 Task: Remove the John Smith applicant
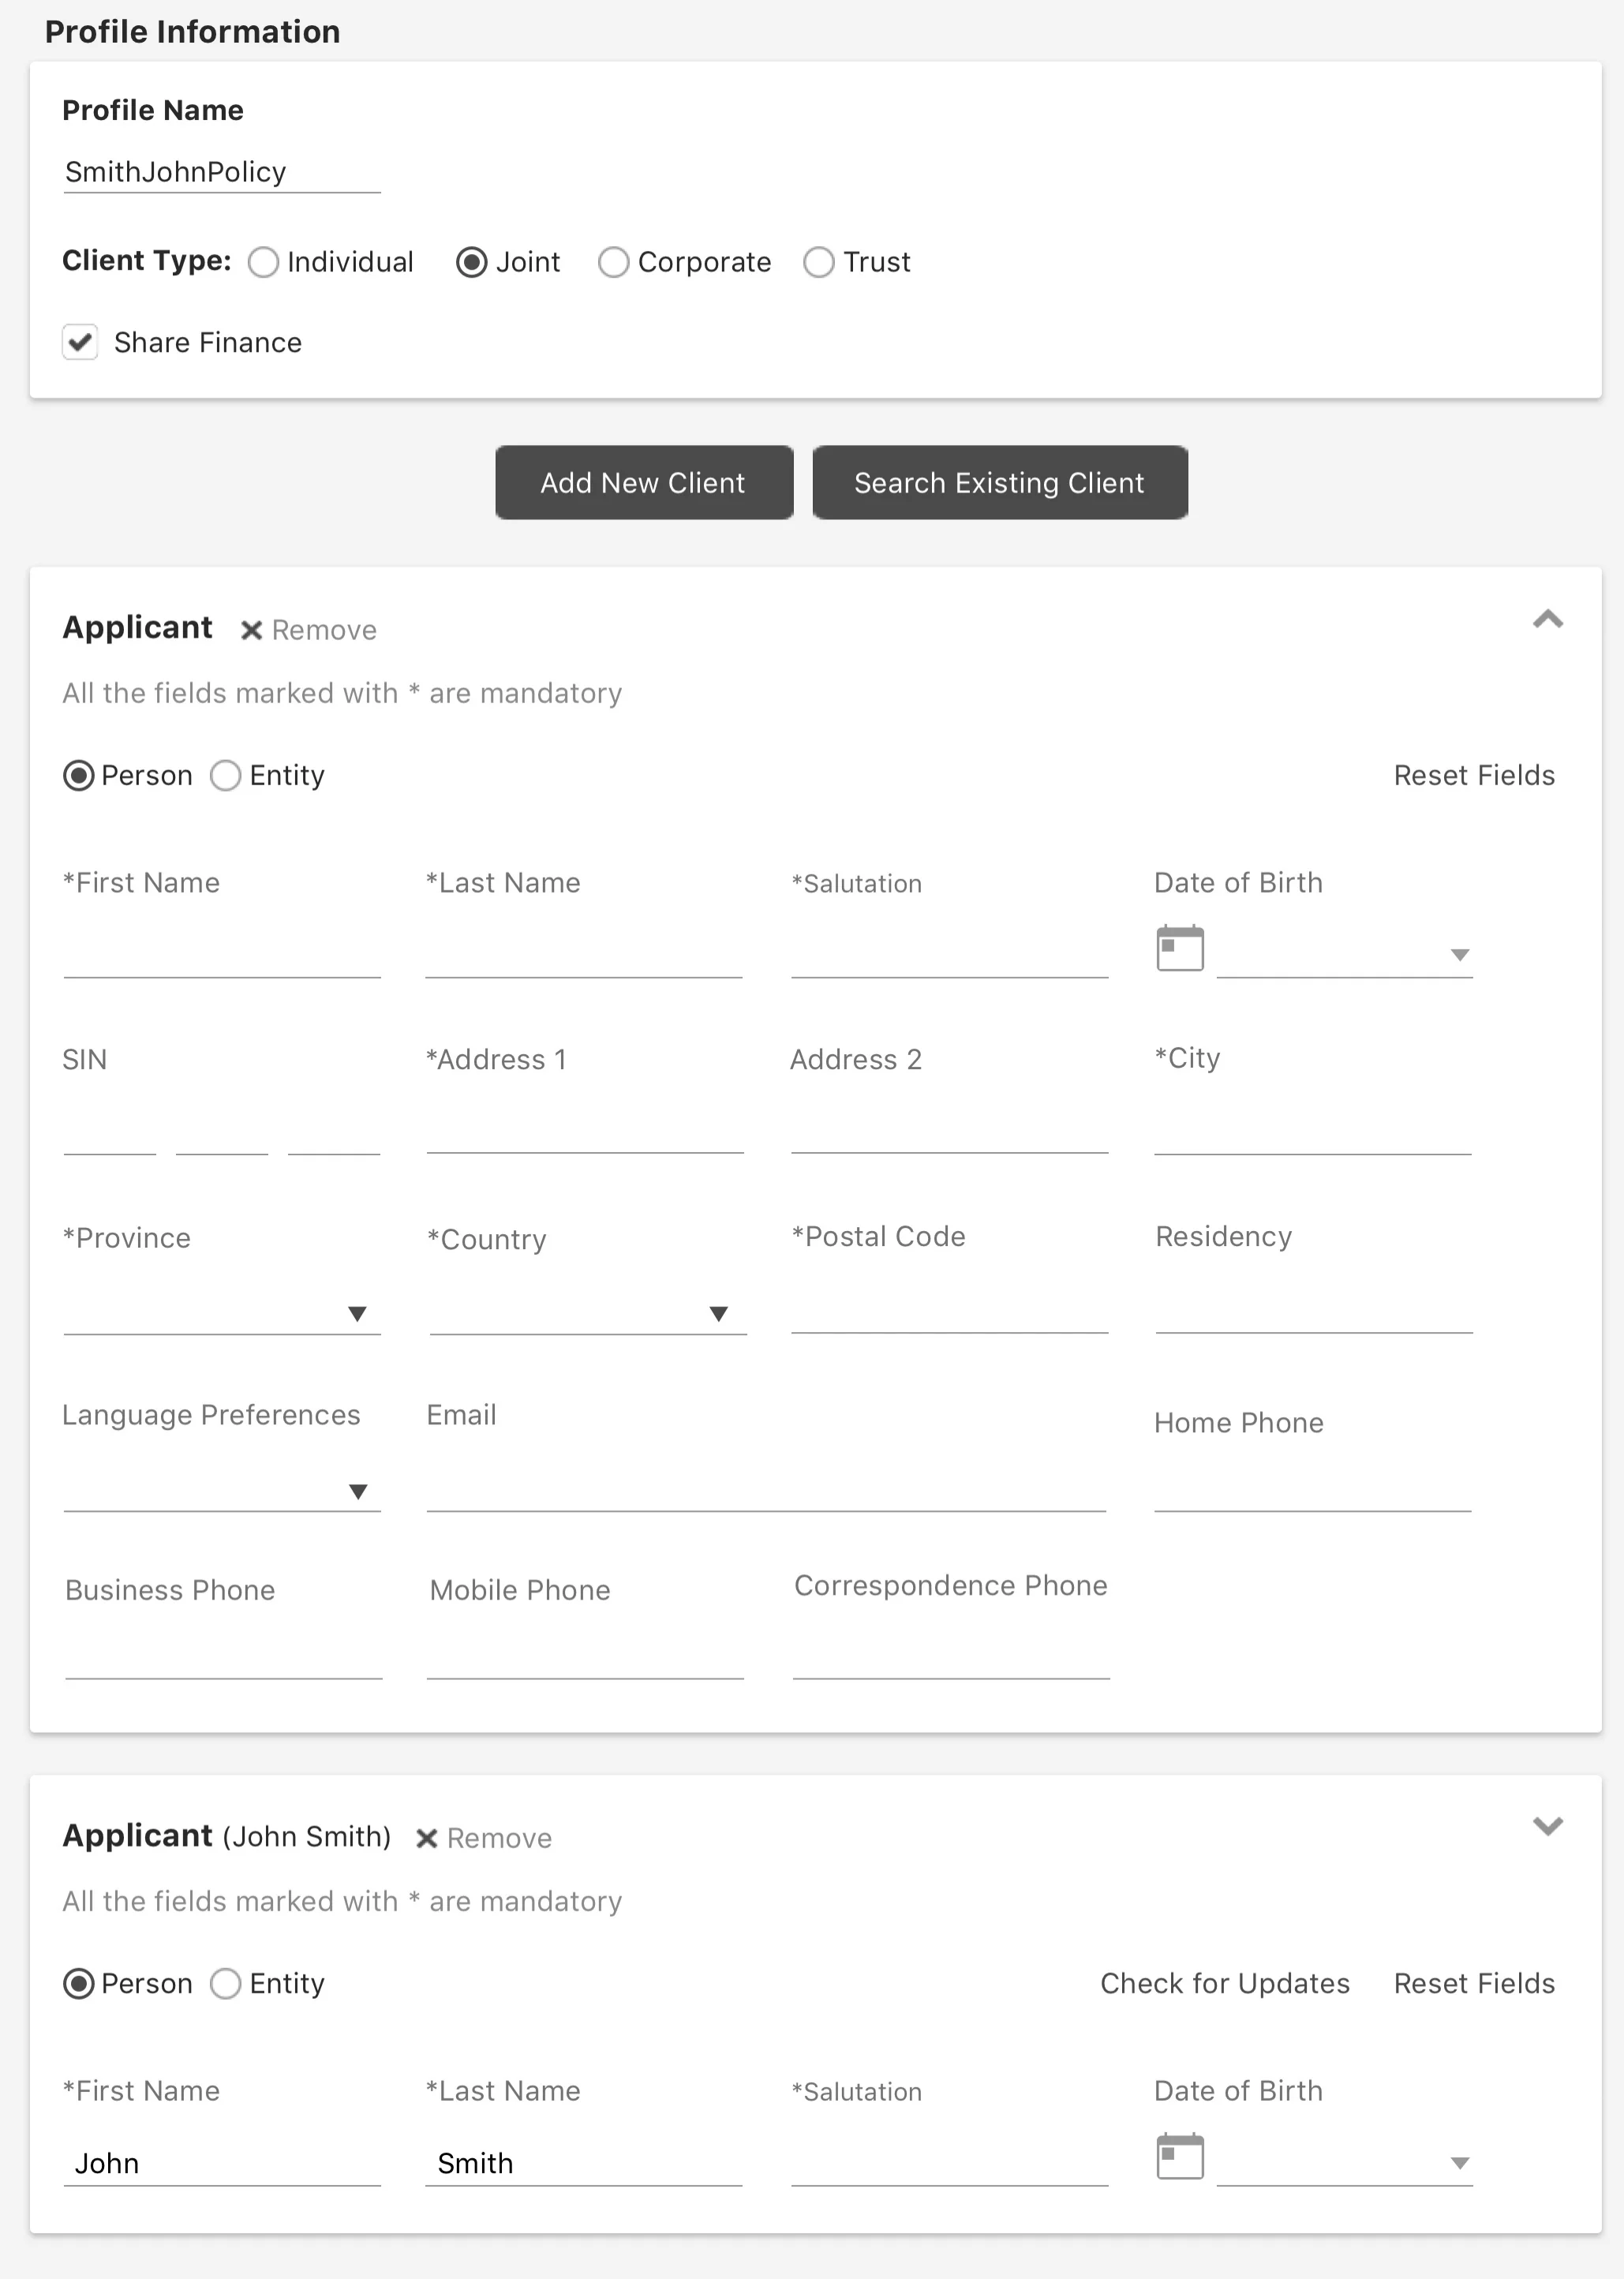click(483, 1838)
